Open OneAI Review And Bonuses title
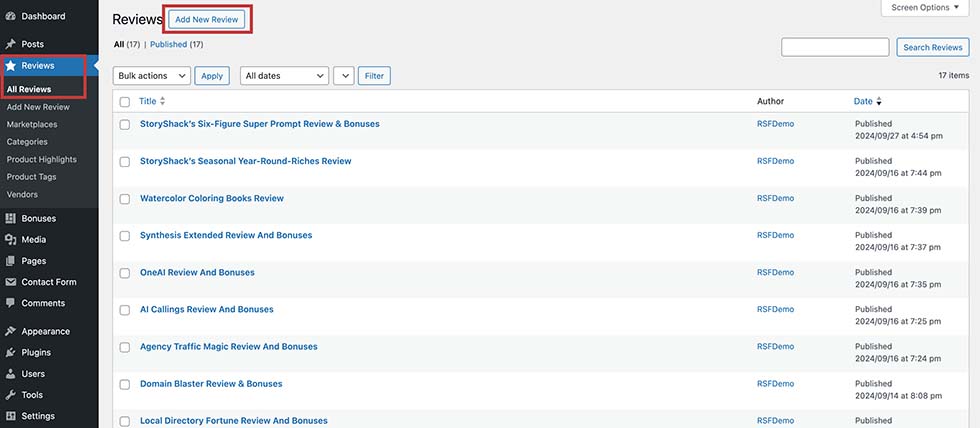This screenshot has height=428, width=980. [x=198, y=272]
